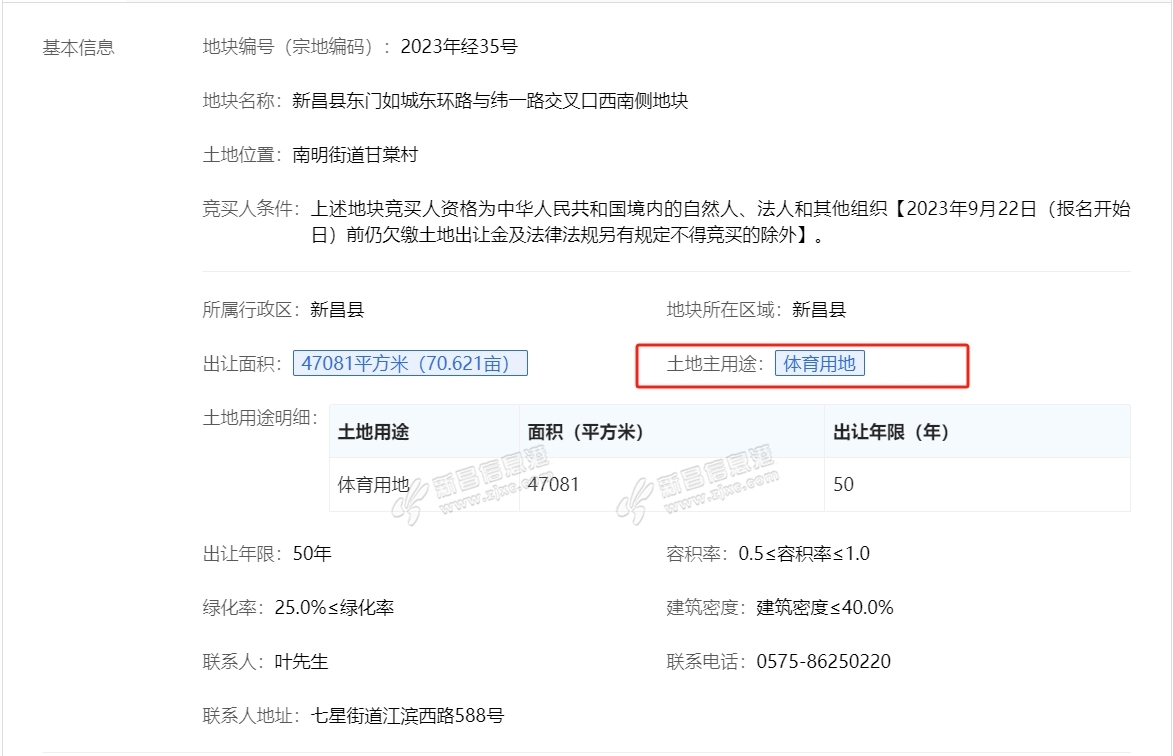Click the 出让年限（年） column header
This screenshot has width=1173, height=756.
[x=891, y=432]
